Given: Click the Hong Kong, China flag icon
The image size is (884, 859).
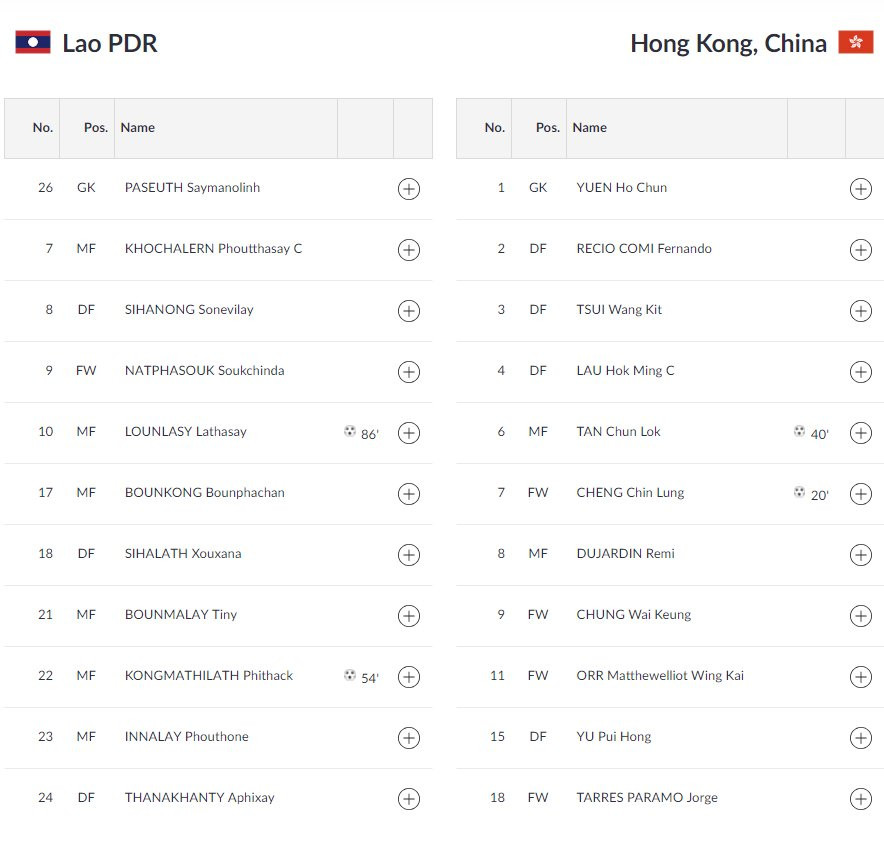Looking at the screenshot, I should click(x=855, y=42).
